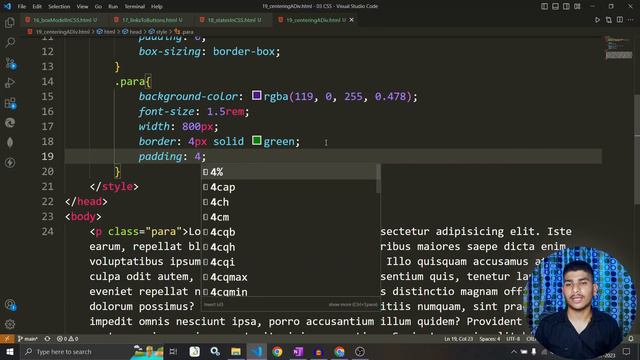640x360 pixels.
Task: Open OneNote from taskbar
Action: click(298, 351)
